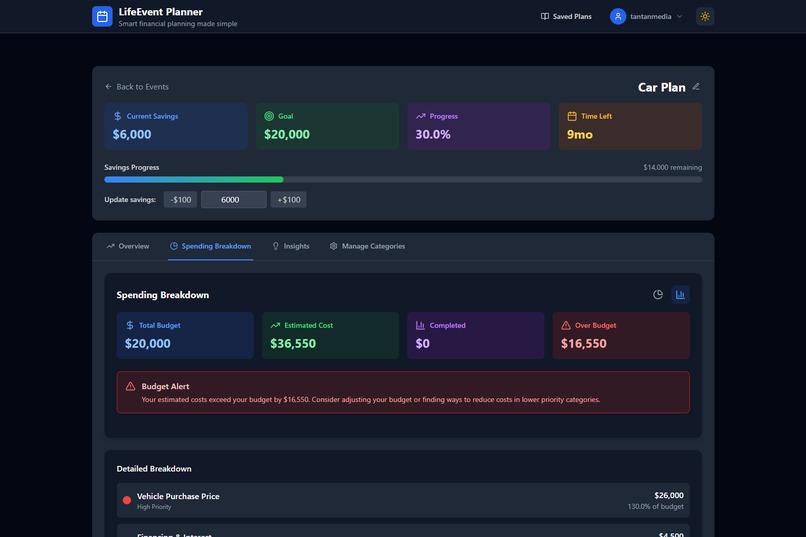Screen dimensions: 806x537
Task: Click the target icon in Goal card
Action: click(x=269, y=116)
